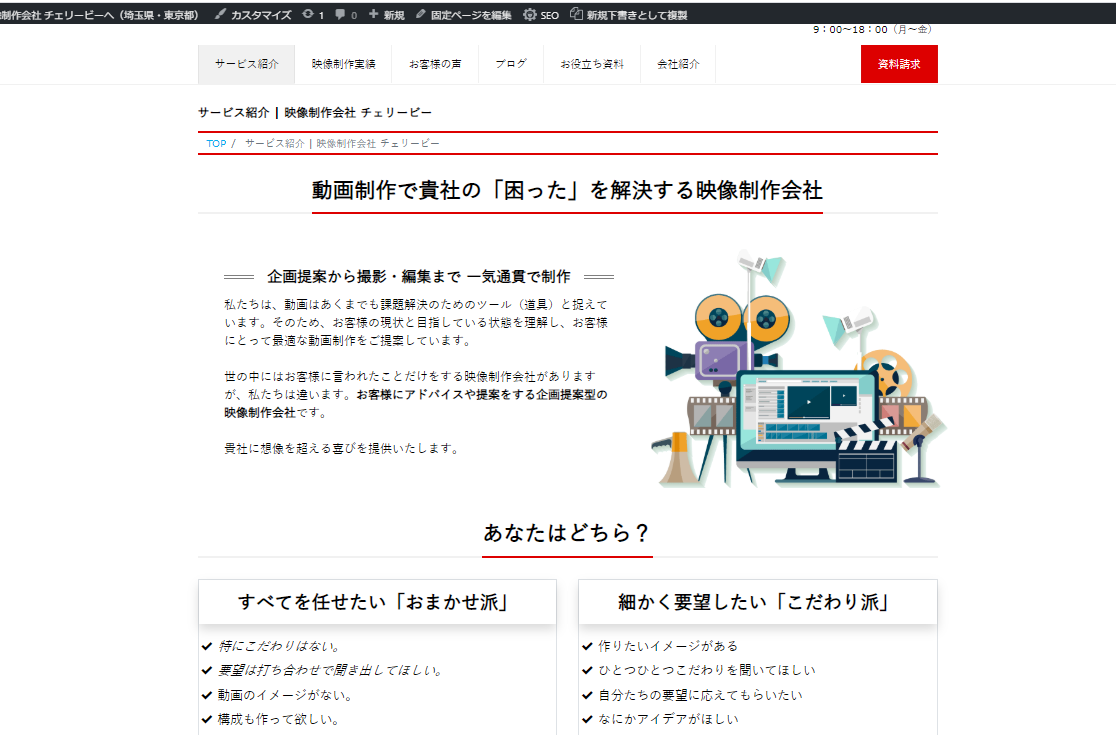Select お客様の声 in the navigation menu
Viewport: 1116px width, 735px height.
click(x=435, y=64)
